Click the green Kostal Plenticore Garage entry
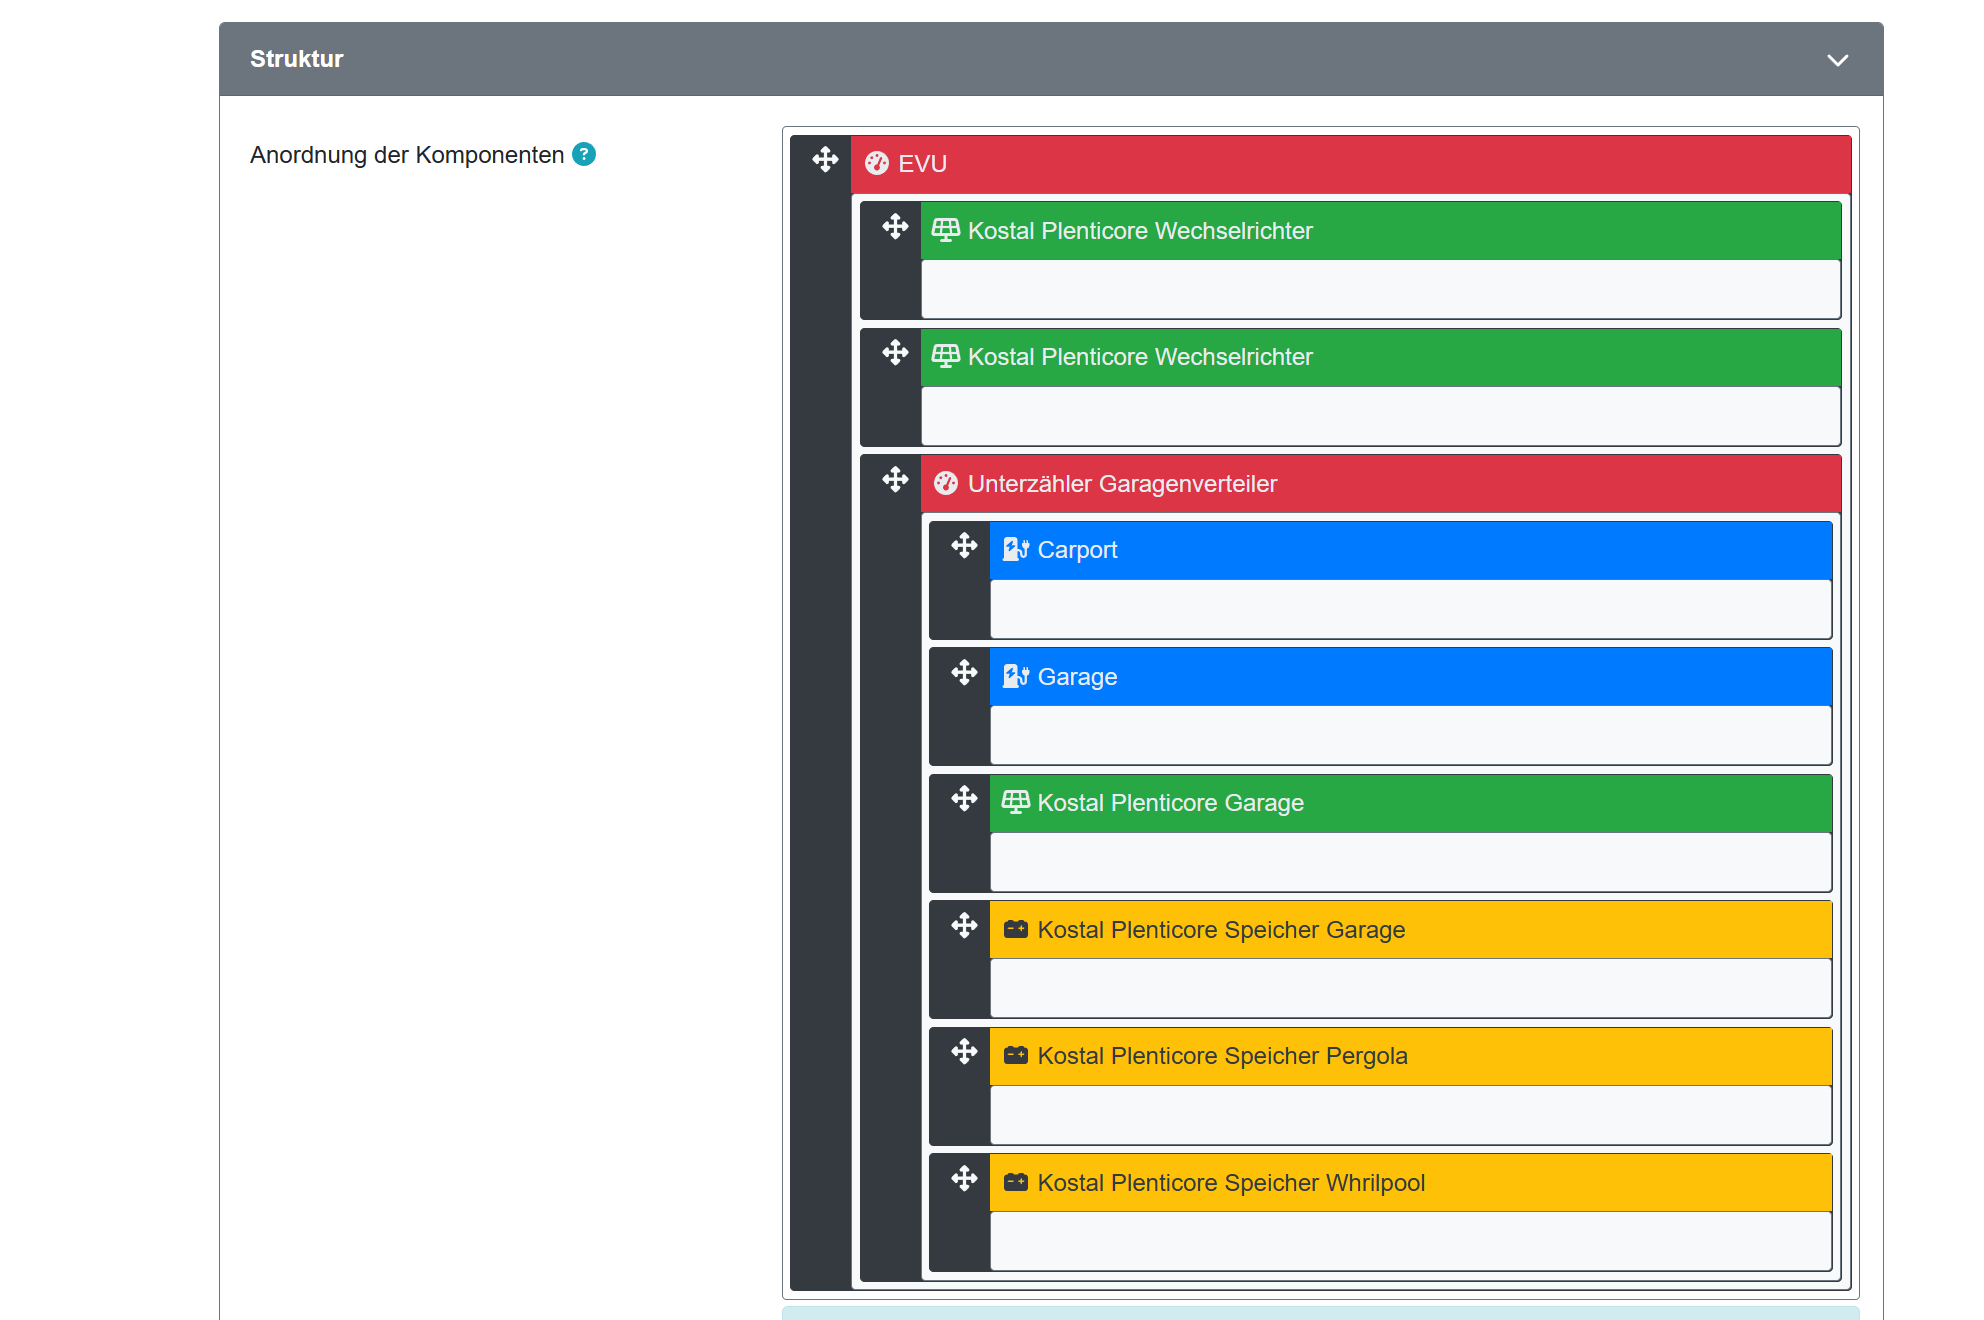This screenshot has height=1320, width=1984. 1410,803
